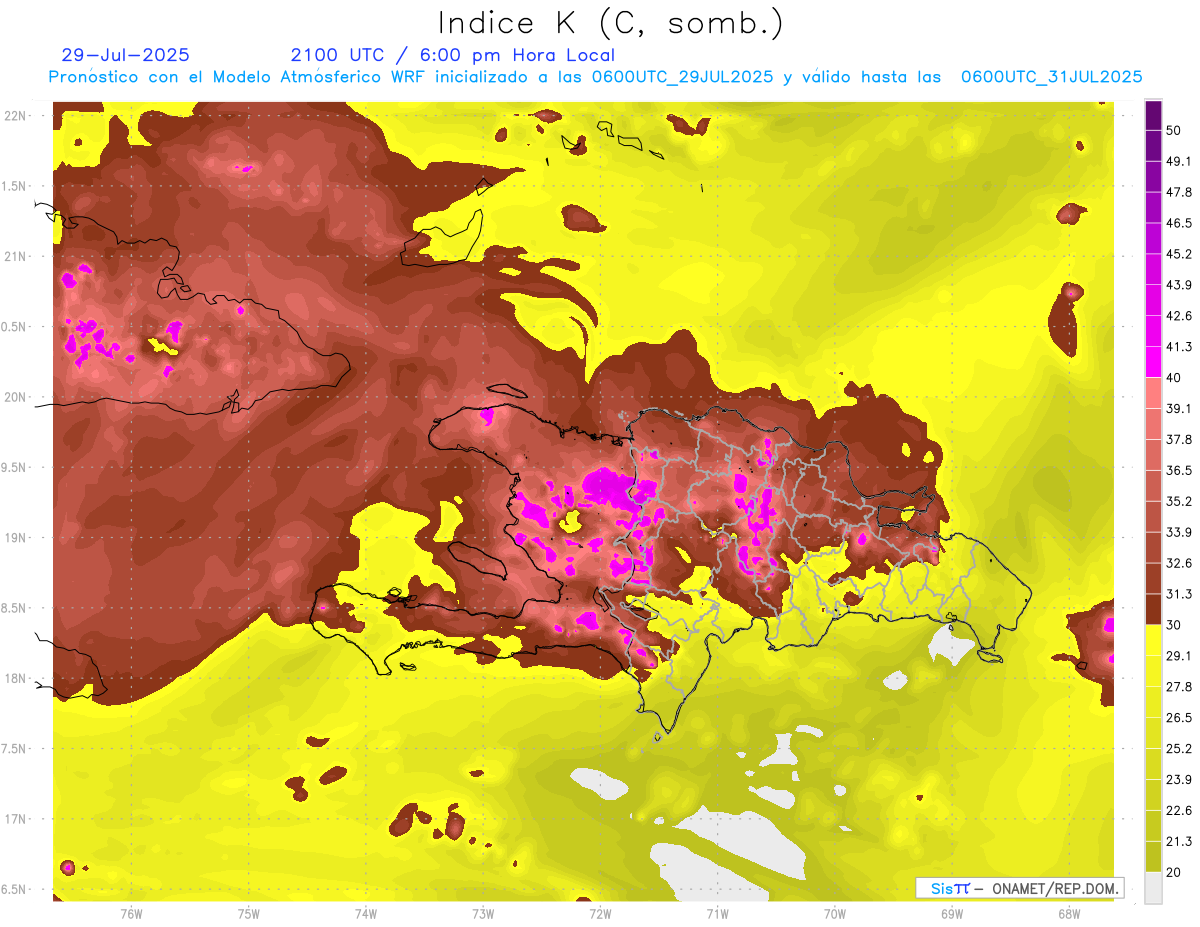Click the '1.5N' latitude axis label
This screenshot has height=927, width=1200.
[15, 186]
